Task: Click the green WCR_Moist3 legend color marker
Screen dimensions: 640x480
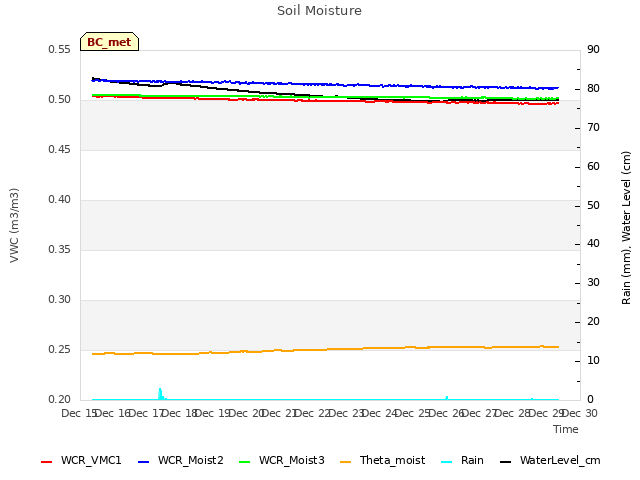Action: (x=244, y=462)
